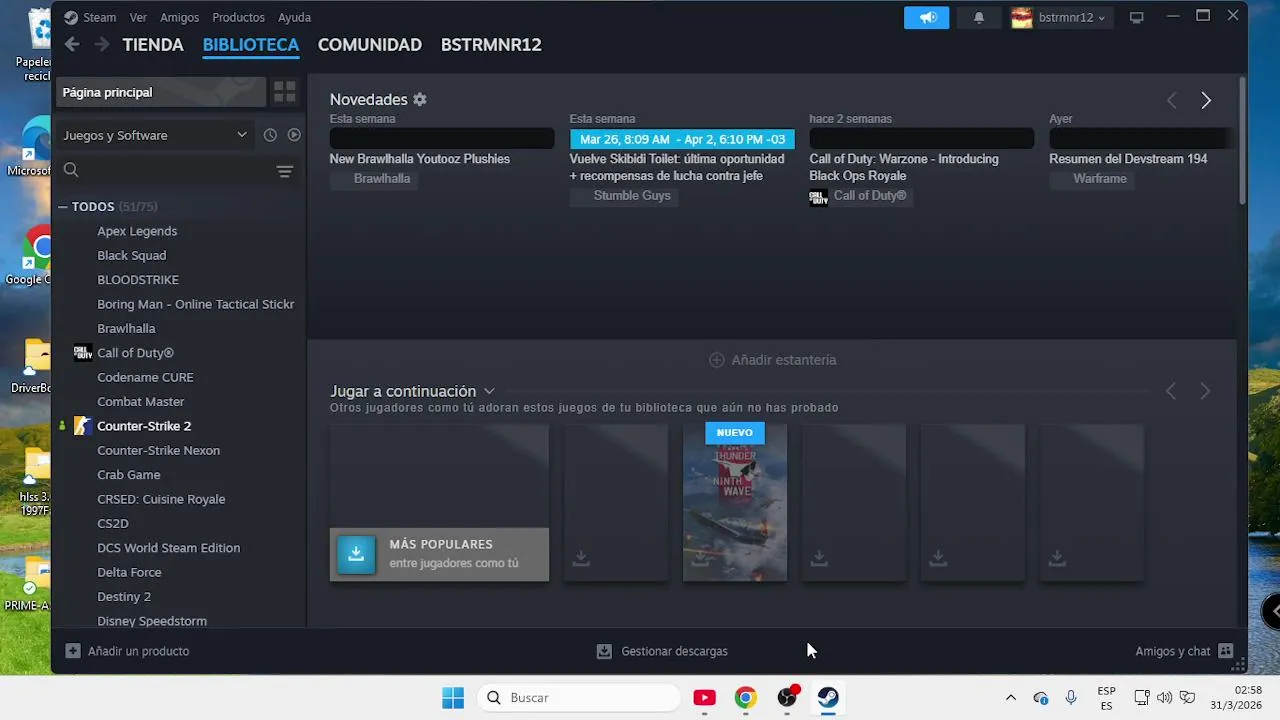Show previous Novedades items arrow
Image resolution: width=1280 pixels, height=720 pixels.
pos(1172,100)
